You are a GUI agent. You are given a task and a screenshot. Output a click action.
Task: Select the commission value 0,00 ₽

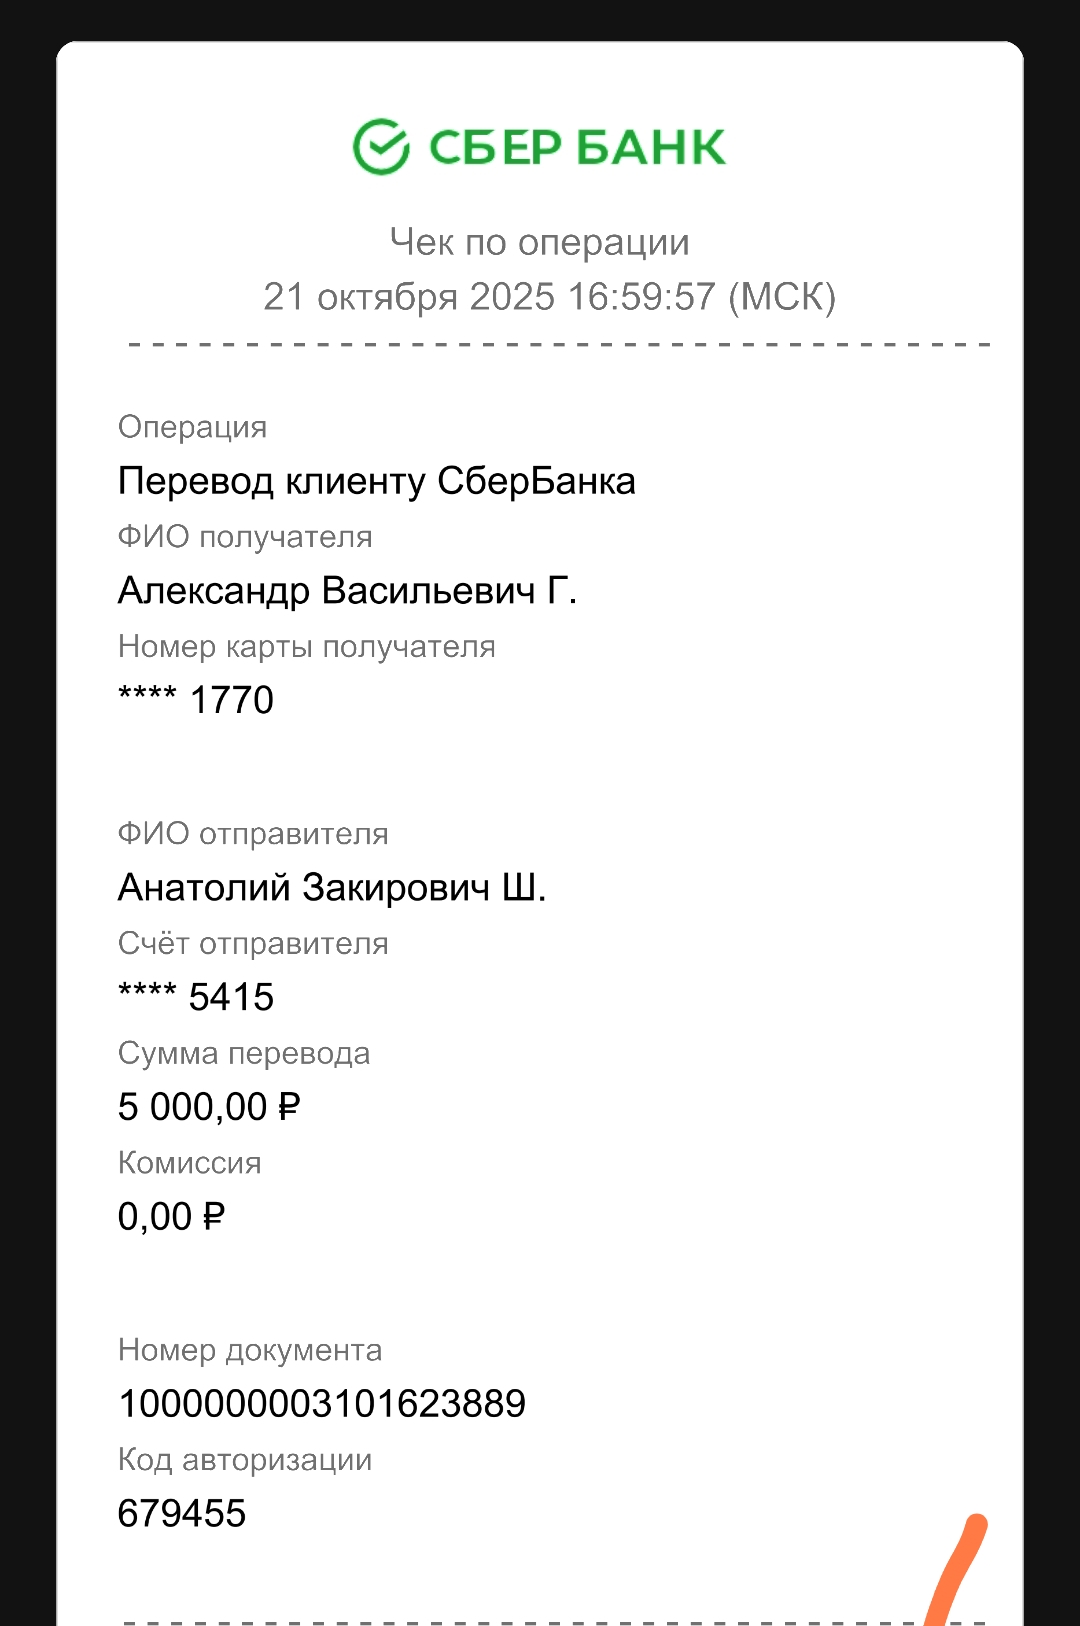point(171,1217)
